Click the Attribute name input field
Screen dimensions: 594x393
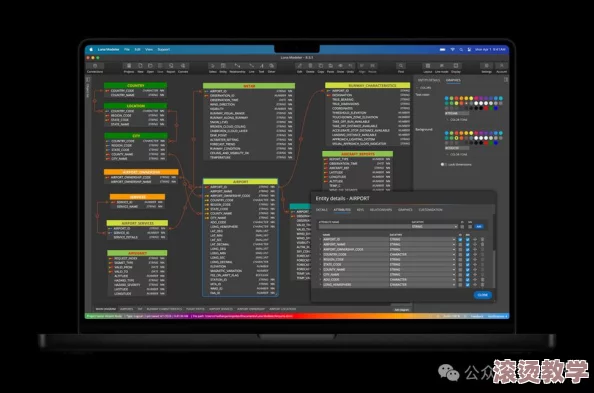tap(364, 227)
